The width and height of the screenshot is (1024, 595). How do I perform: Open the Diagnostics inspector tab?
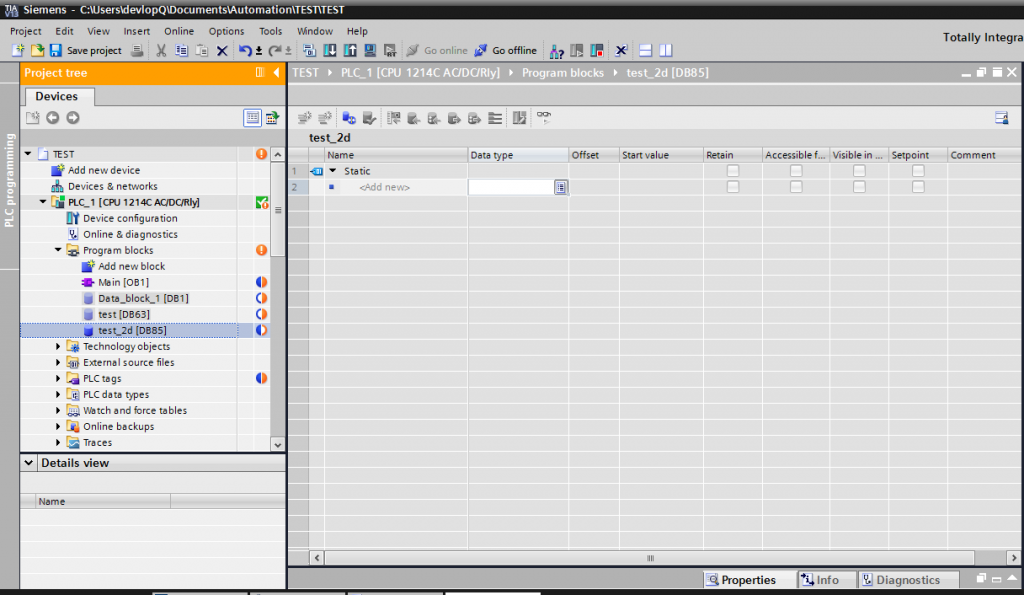(908, 580)
